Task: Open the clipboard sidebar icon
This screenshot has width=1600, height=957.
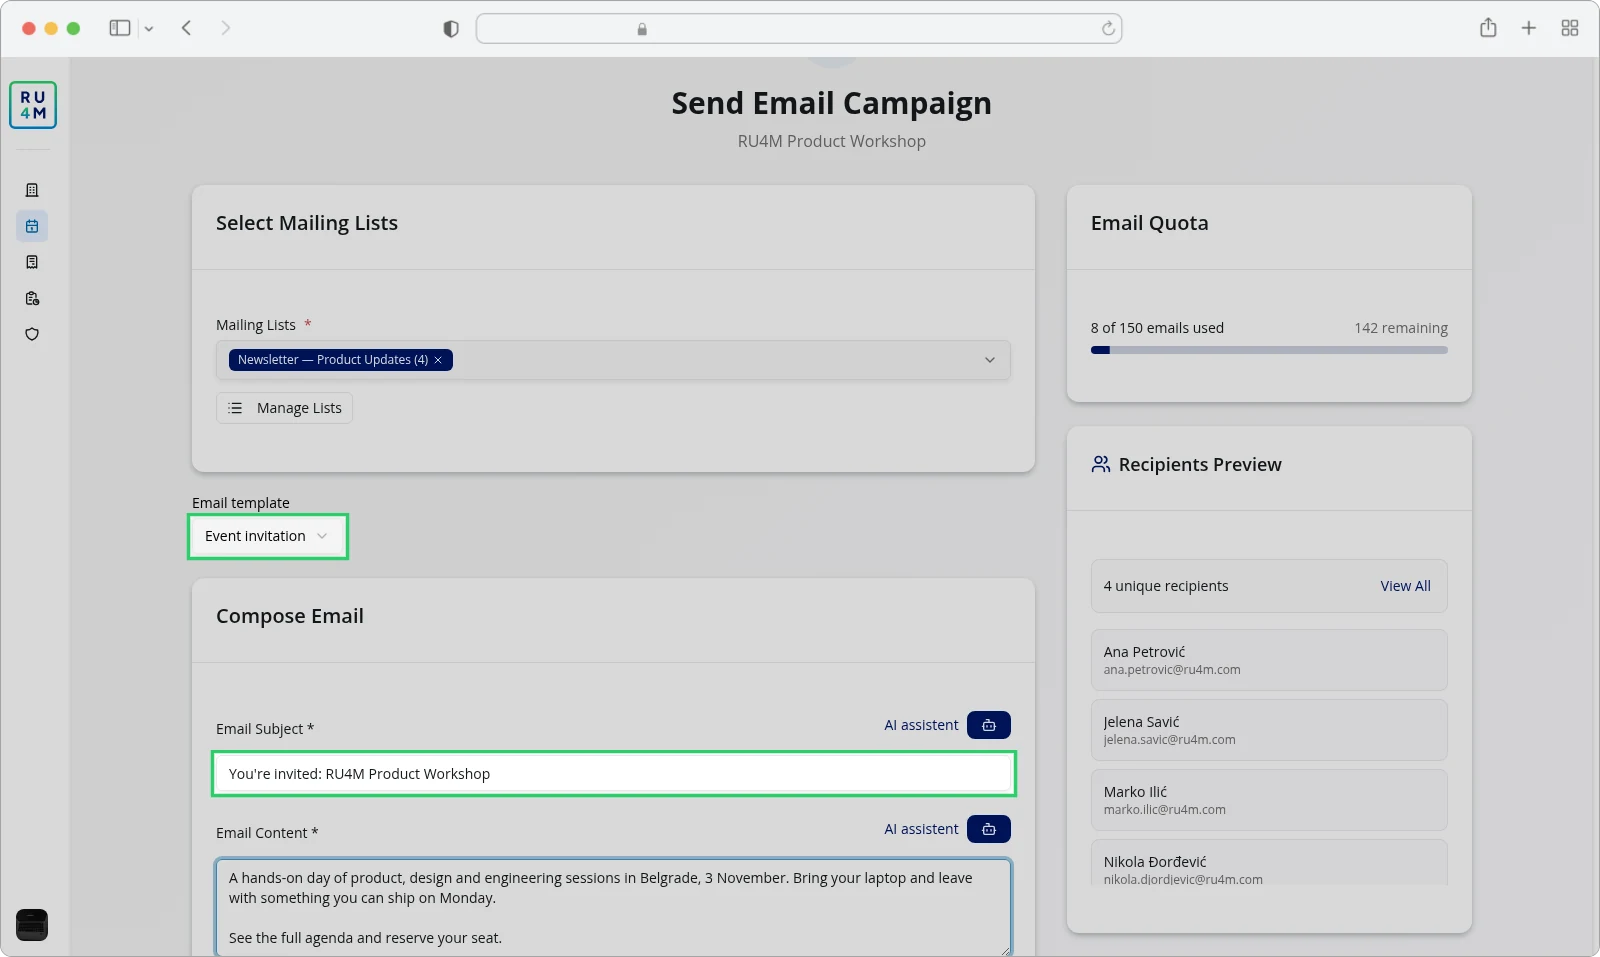Action: (x=32, y=298)
